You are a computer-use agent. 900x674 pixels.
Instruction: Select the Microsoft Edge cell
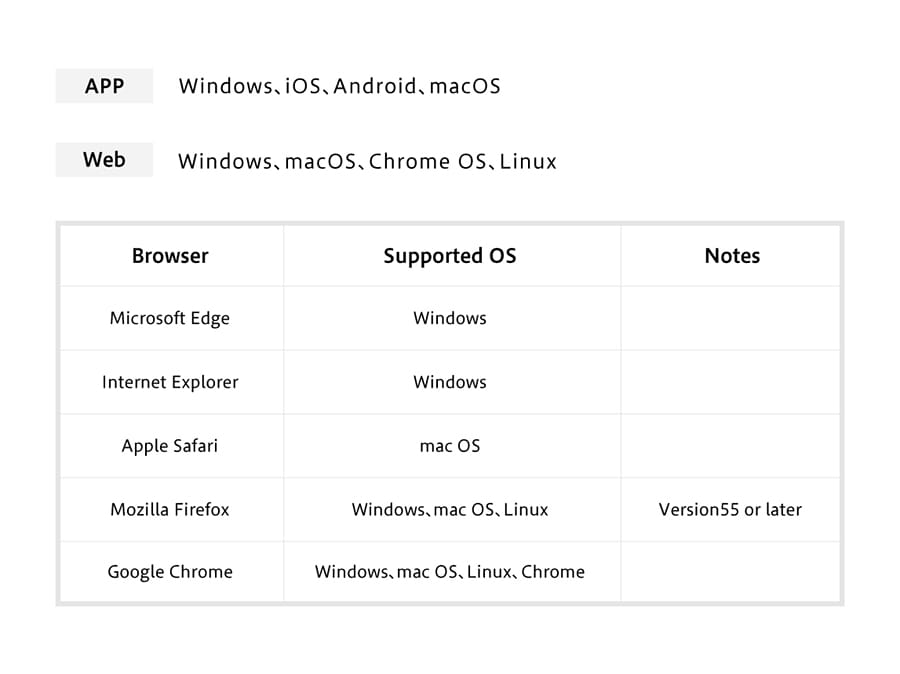pyautogui.click(x=170, y=318)
